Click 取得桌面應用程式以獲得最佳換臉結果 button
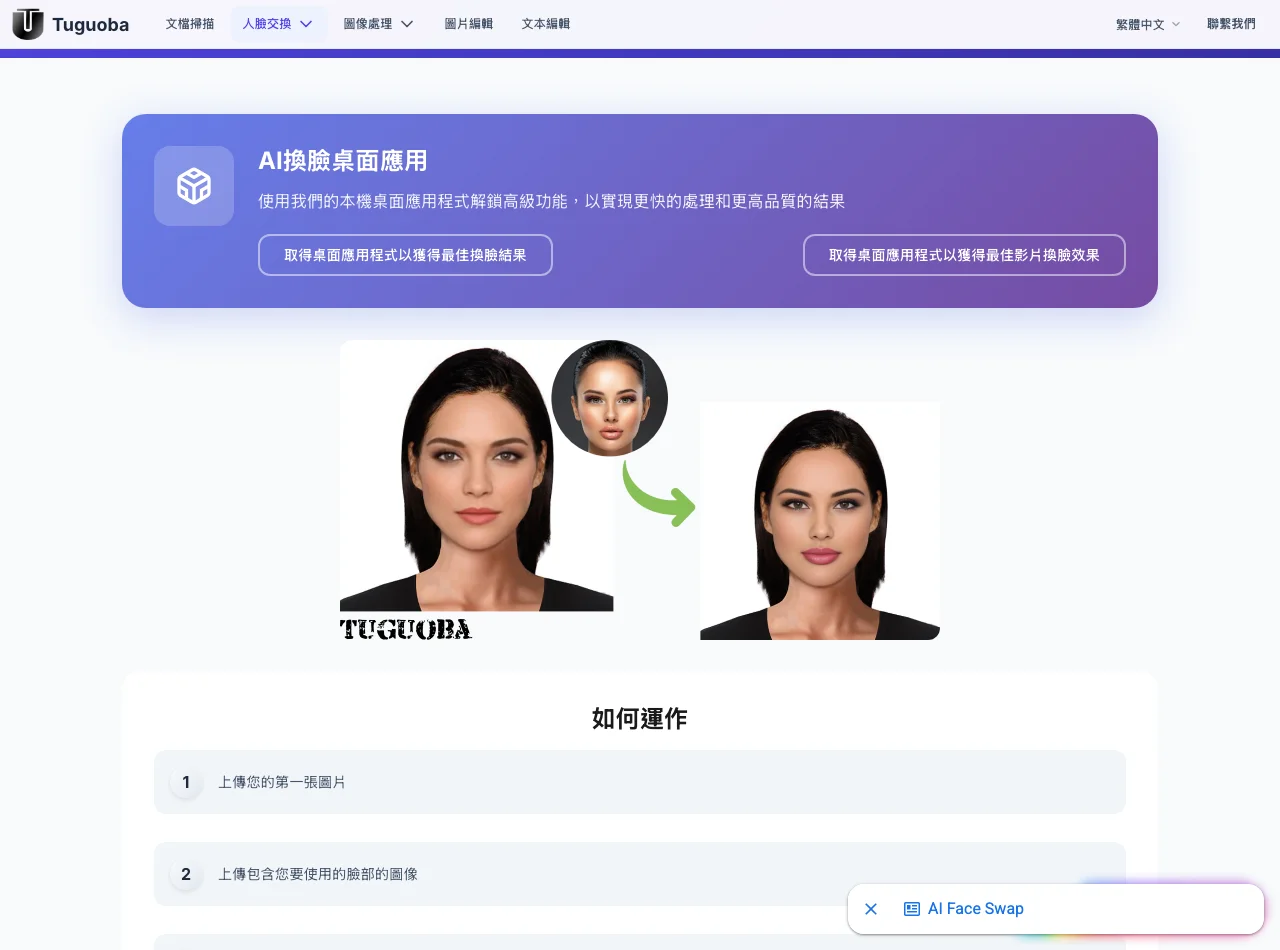The image size is (1280, 950). pos(405,255)
